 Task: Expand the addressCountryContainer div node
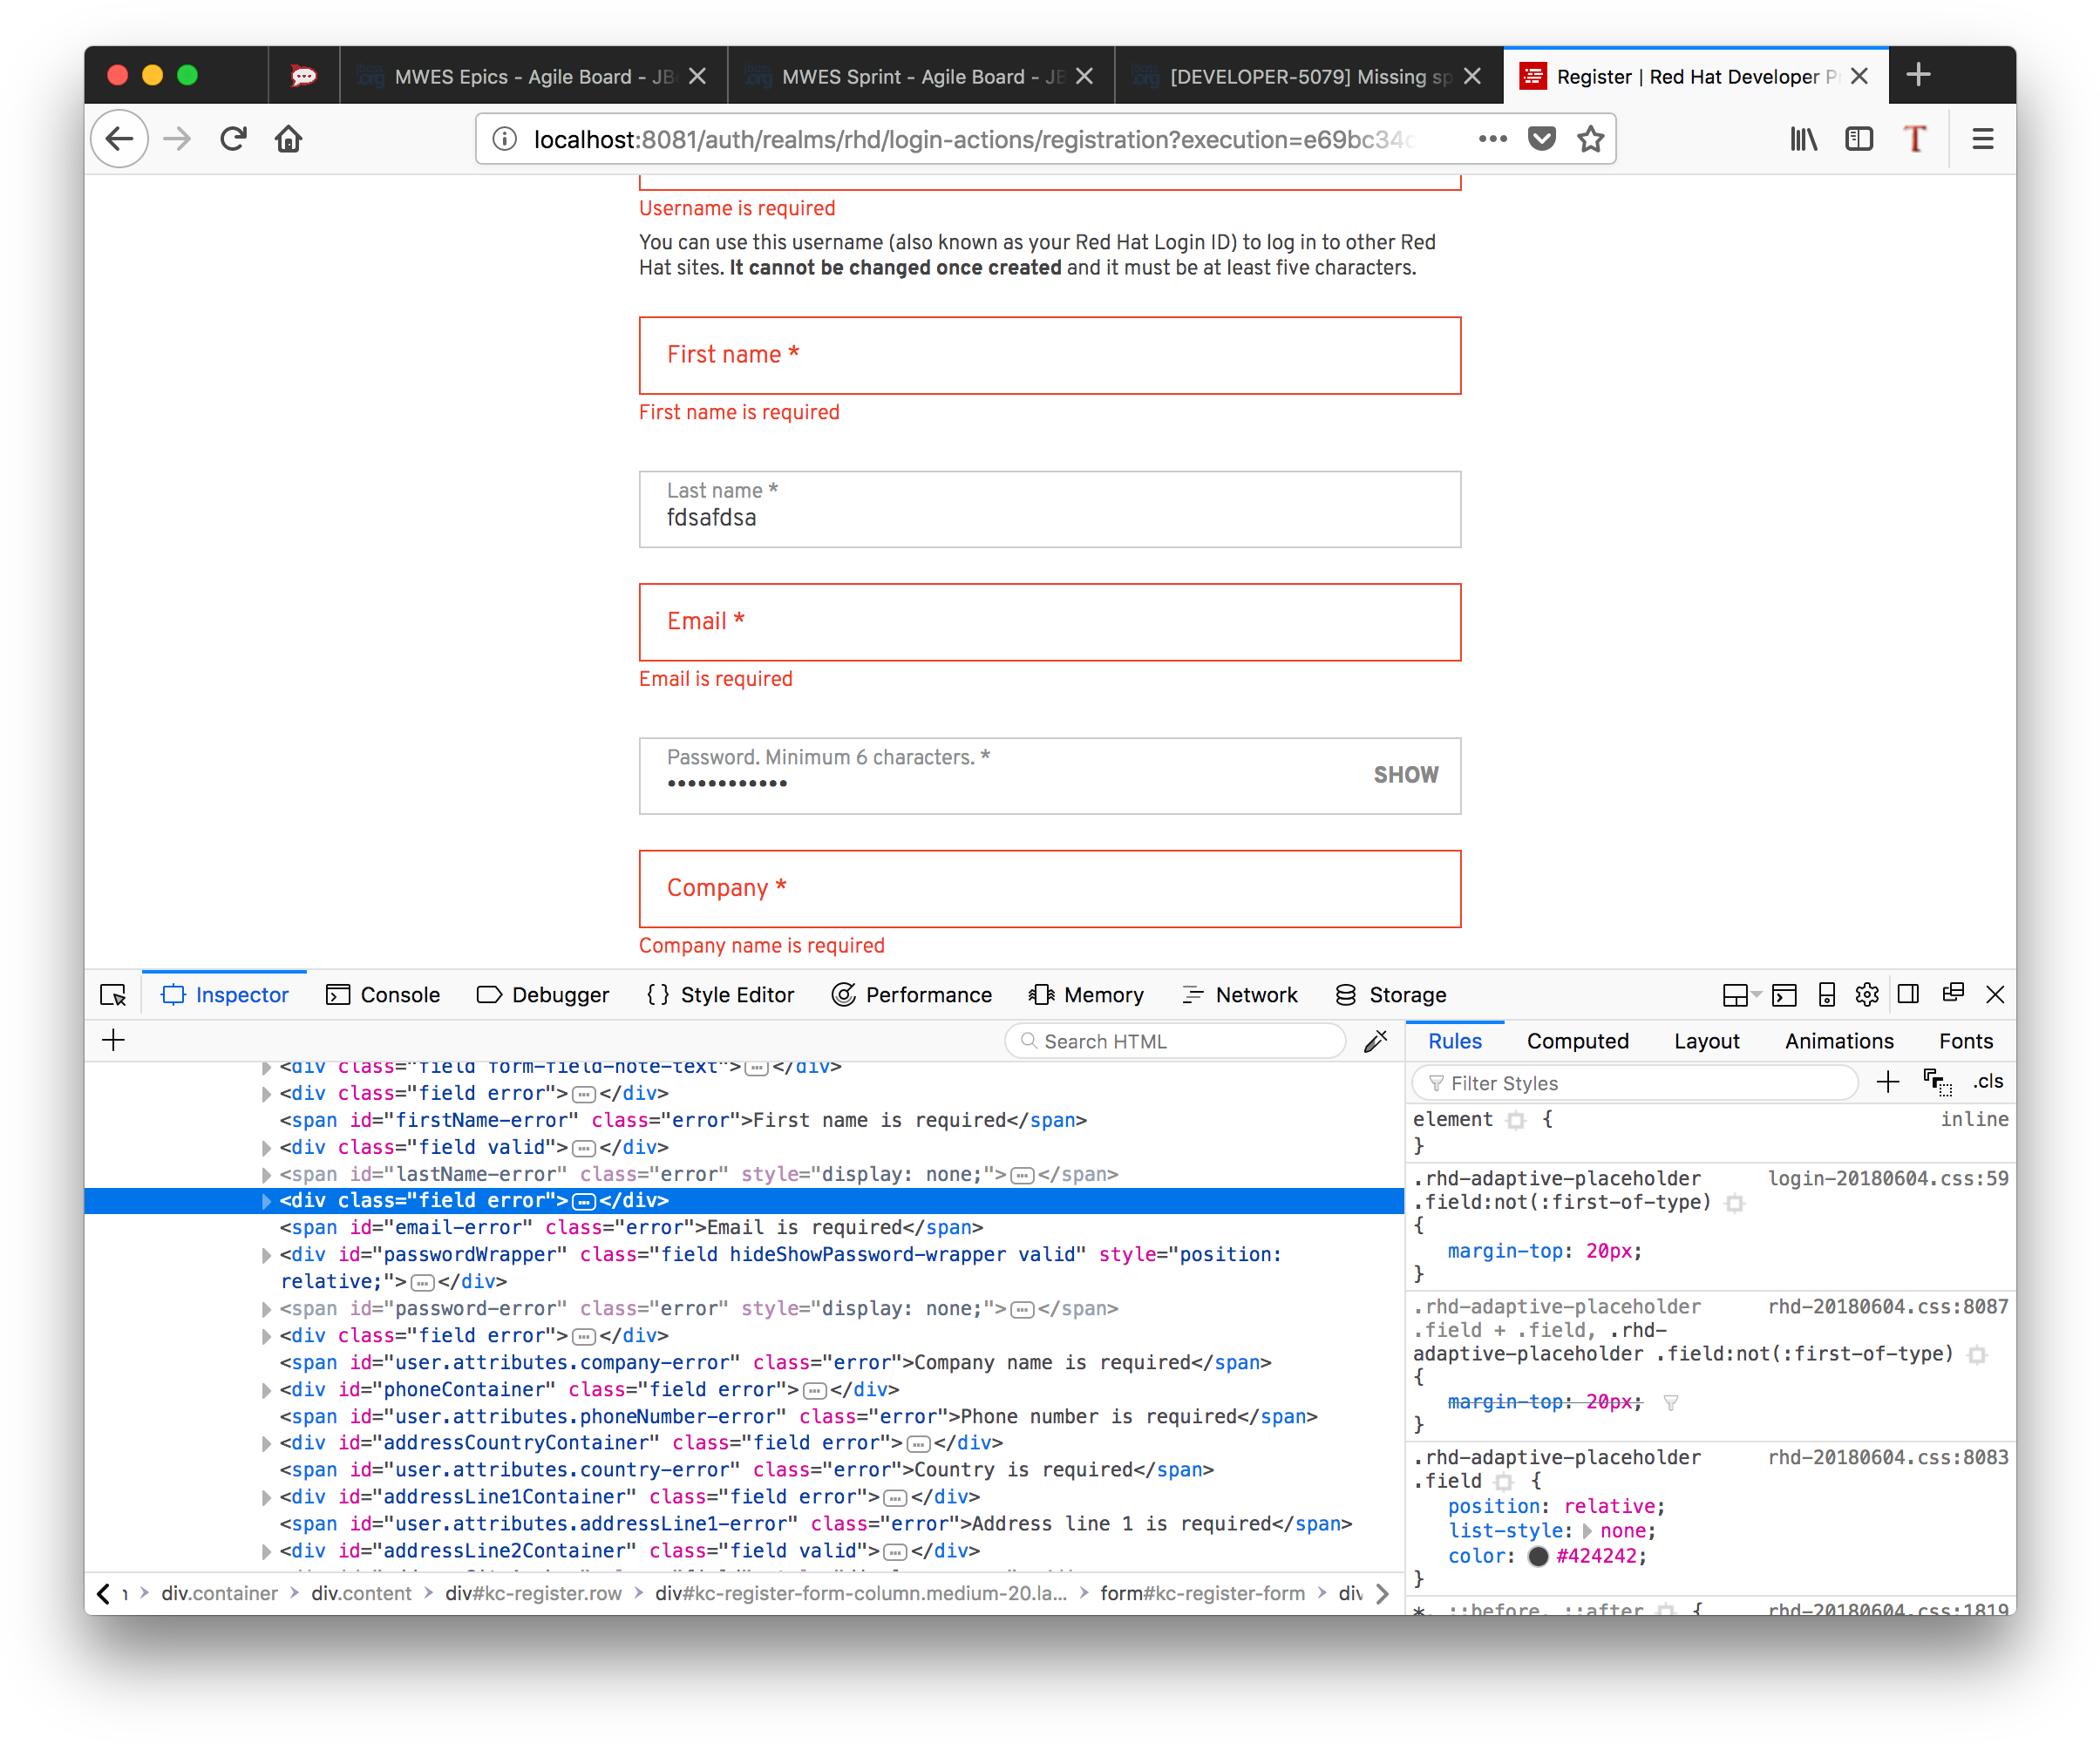point(266,1443)
